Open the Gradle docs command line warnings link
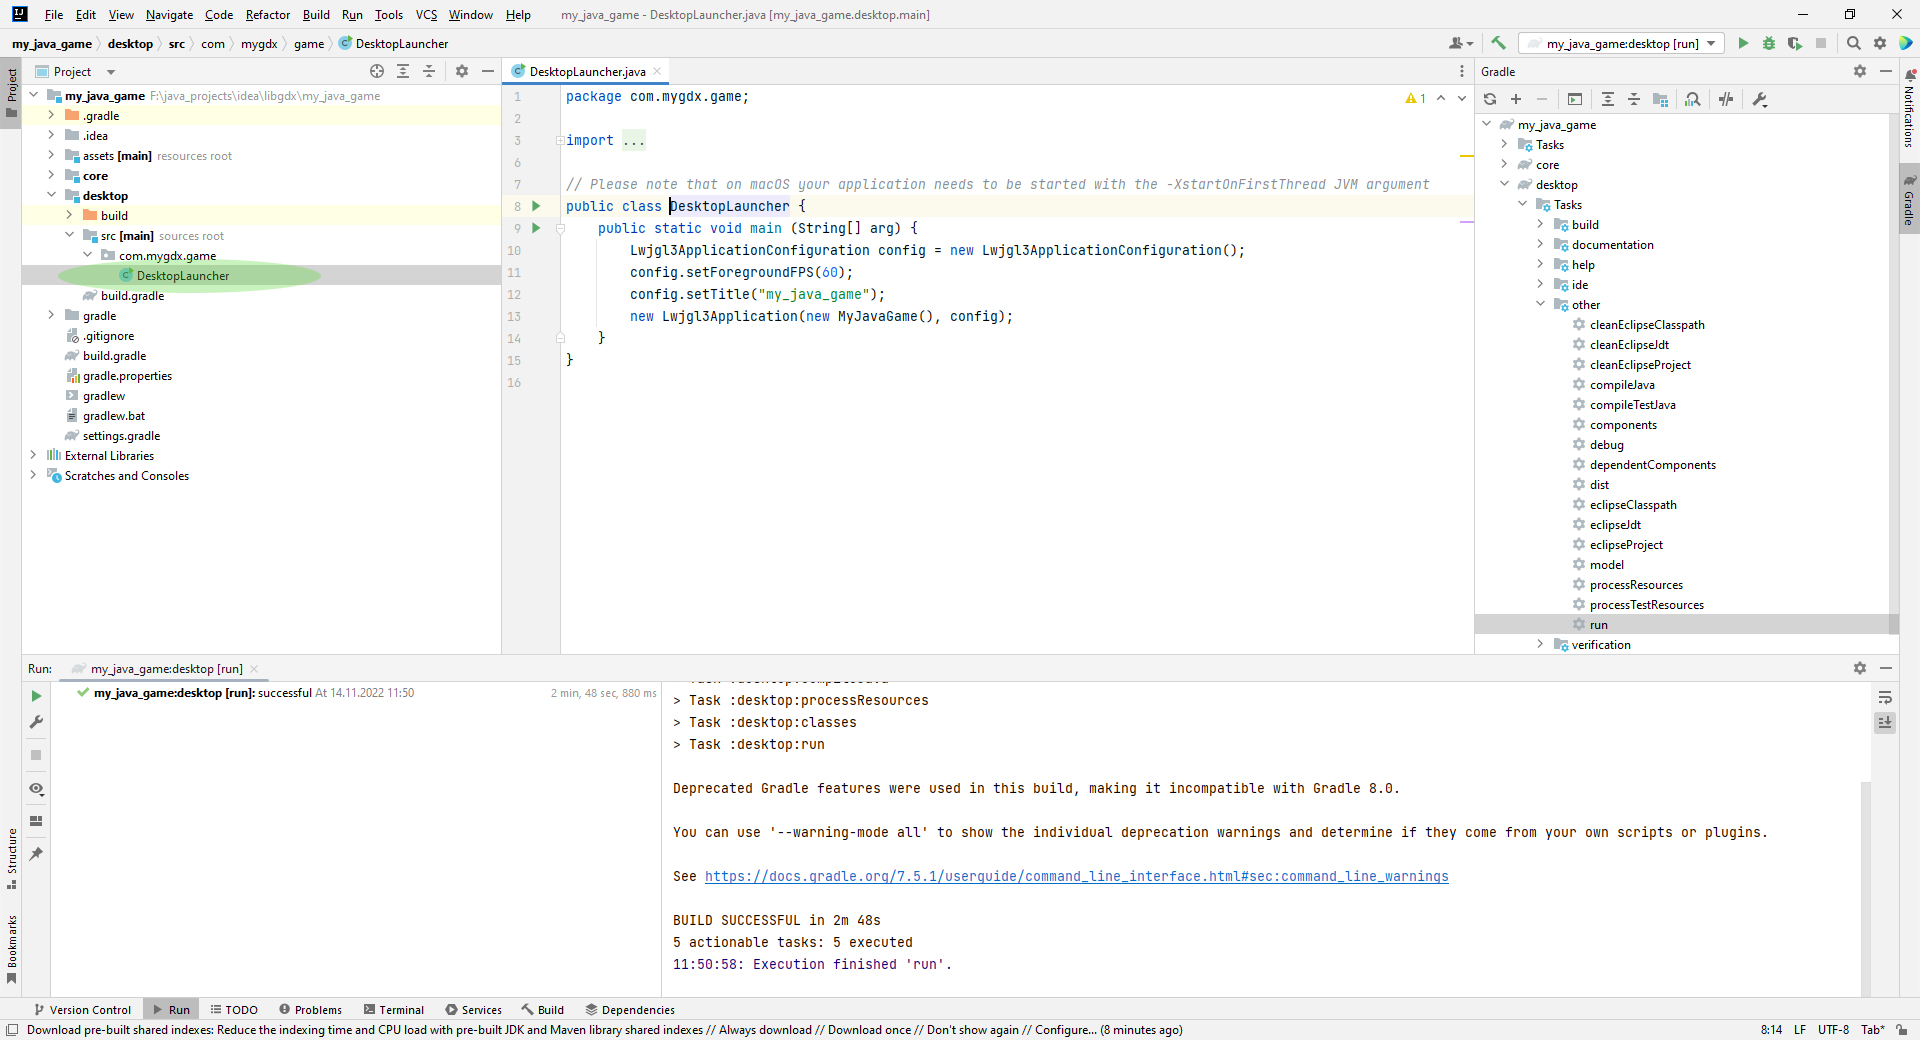 click(1076, 876)
